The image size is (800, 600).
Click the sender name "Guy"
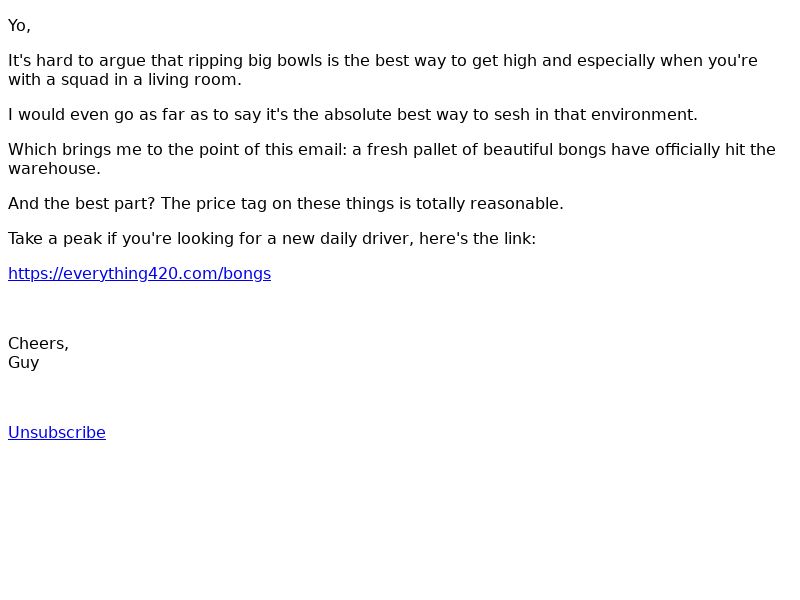coord(23,363)
